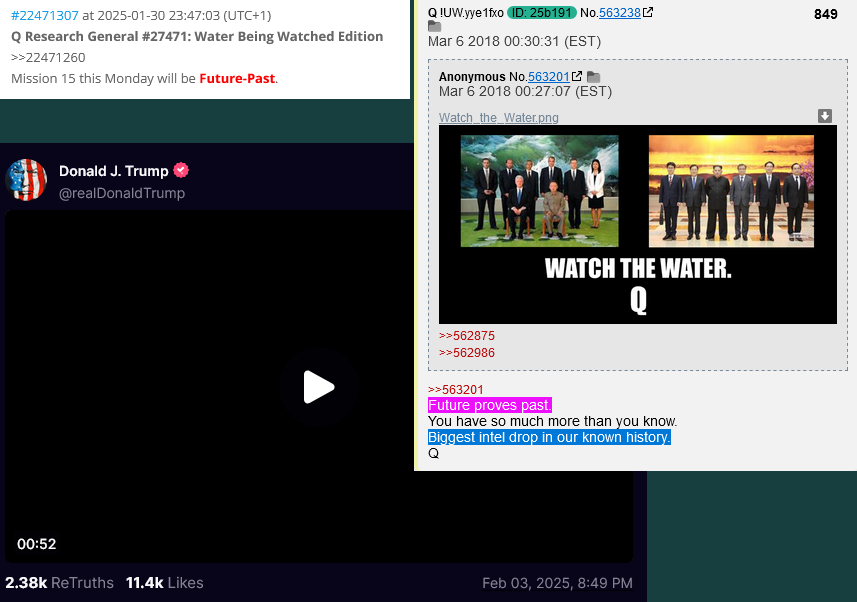Click folder icon under Q tripcode
Screen dimensions: 857x602
(435, 26)
